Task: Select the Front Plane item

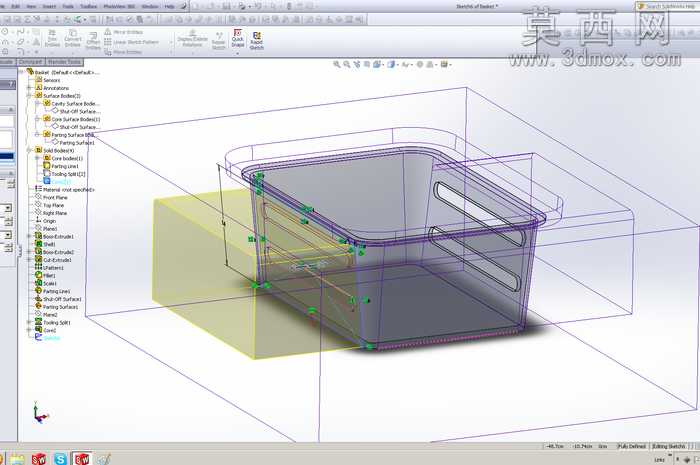Action: (51, 197)
